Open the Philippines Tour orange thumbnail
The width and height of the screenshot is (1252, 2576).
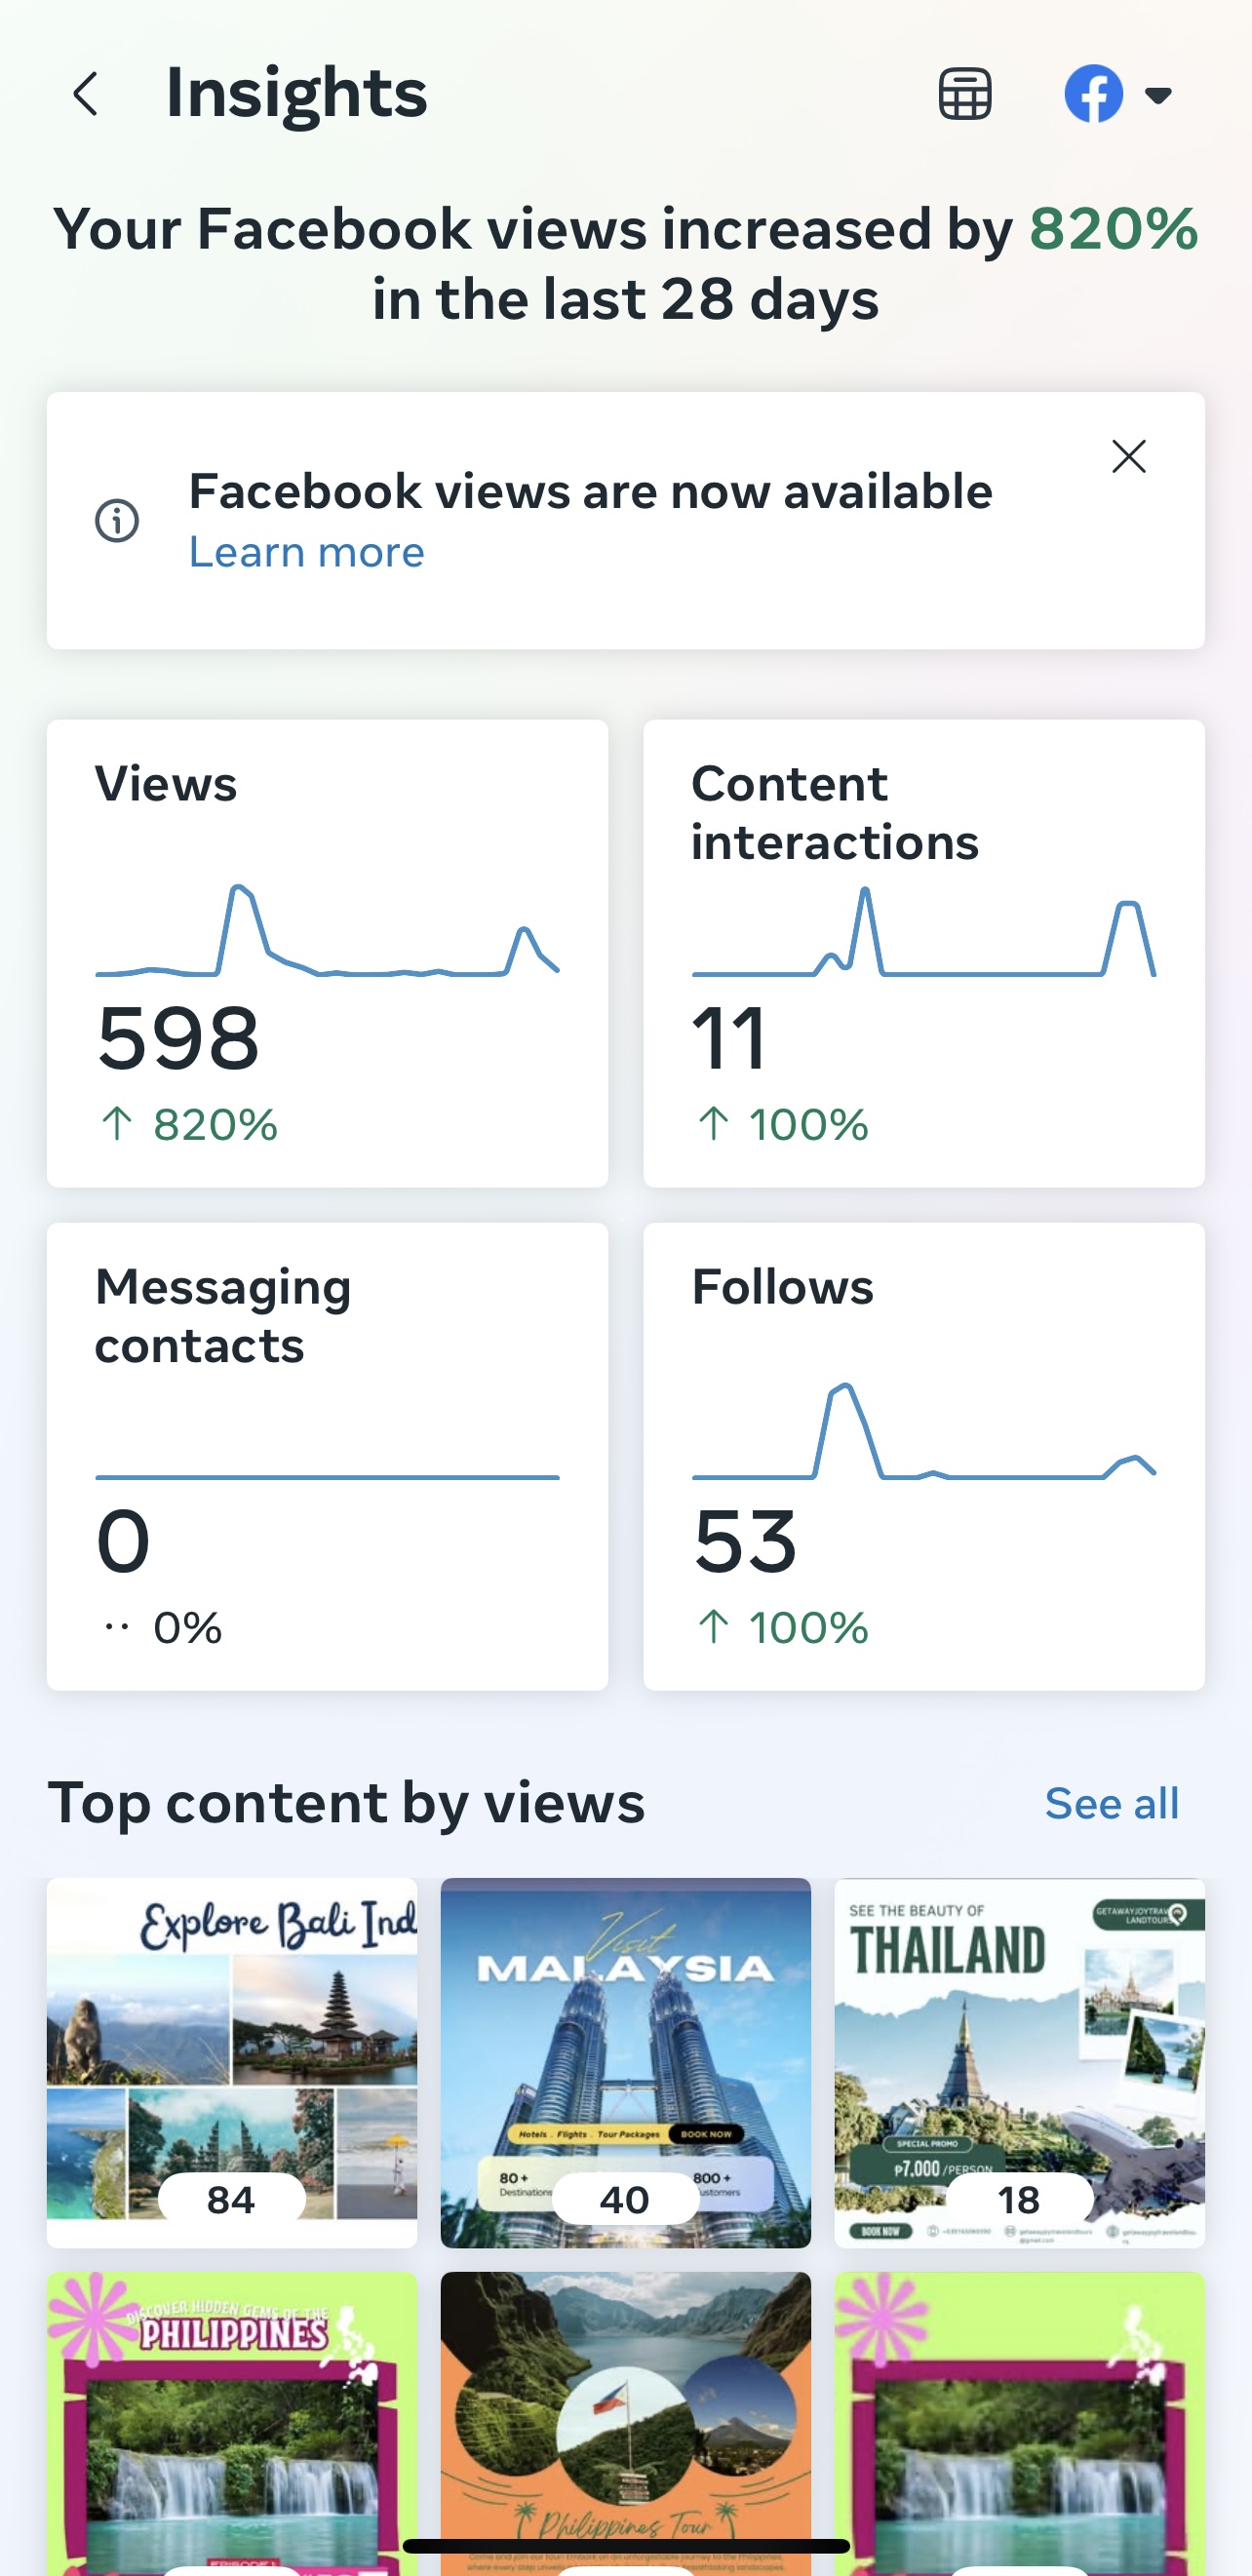tap(625, 2420)
